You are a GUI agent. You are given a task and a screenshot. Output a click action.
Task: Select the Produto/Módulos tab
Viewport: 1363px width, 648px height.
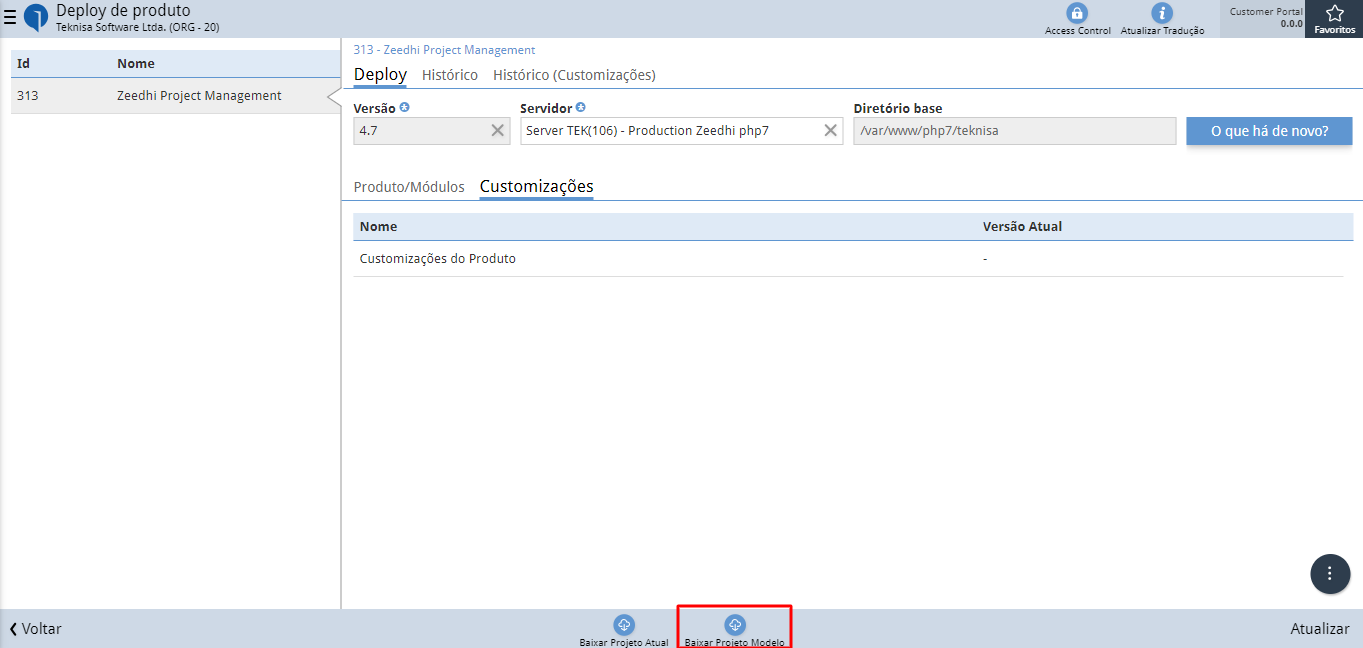click(x=409, y=187)
